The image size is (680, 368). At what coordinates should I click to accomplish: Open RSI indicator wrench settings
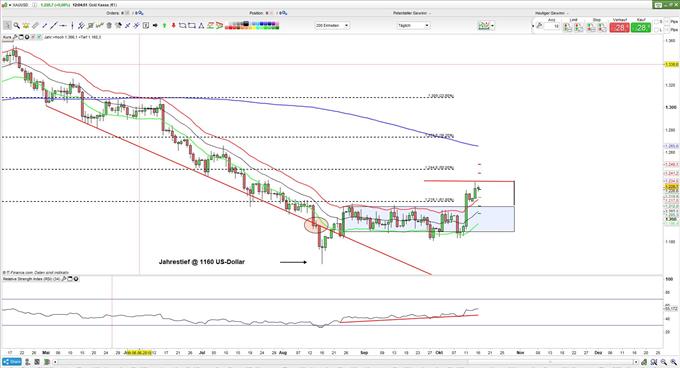[x=64, y=279]
